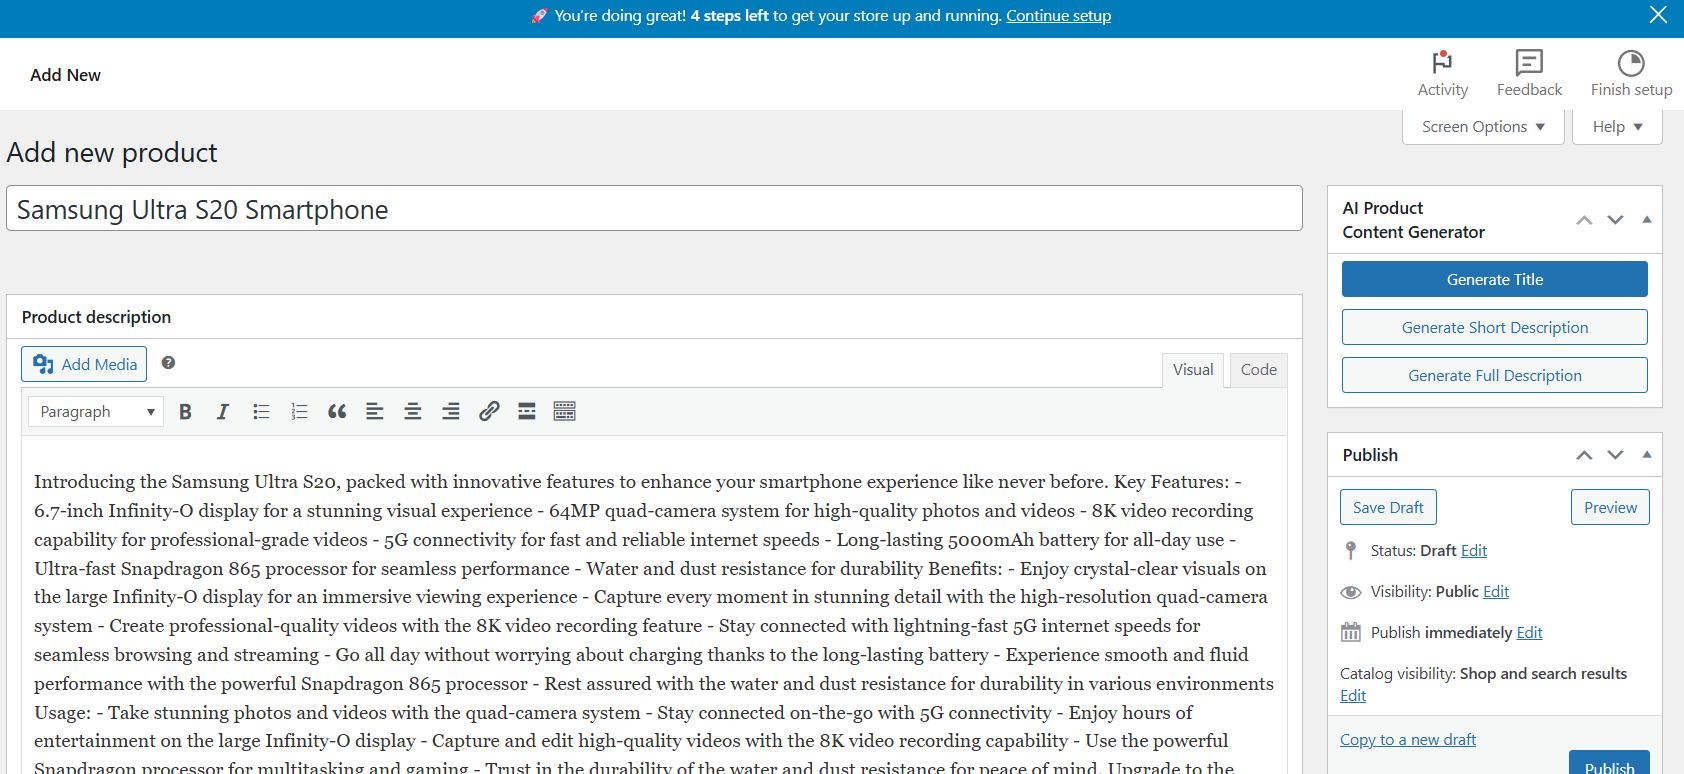Click the Generate Full Description button
Image resolution: width=1684 pixels, height=774 pixels.
coord(1494,376)
